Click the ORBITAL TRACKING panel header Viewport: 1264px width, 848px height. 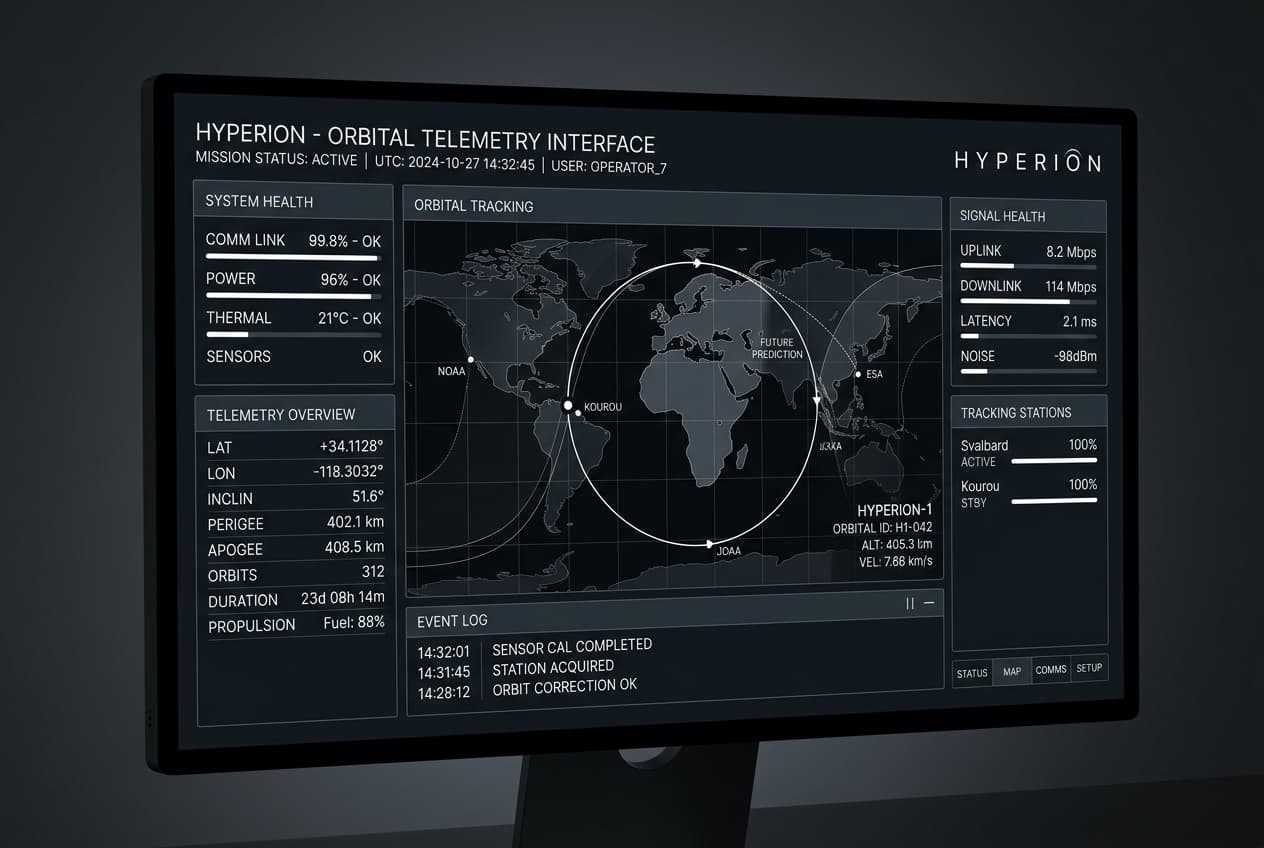click(x=671, y=205)
